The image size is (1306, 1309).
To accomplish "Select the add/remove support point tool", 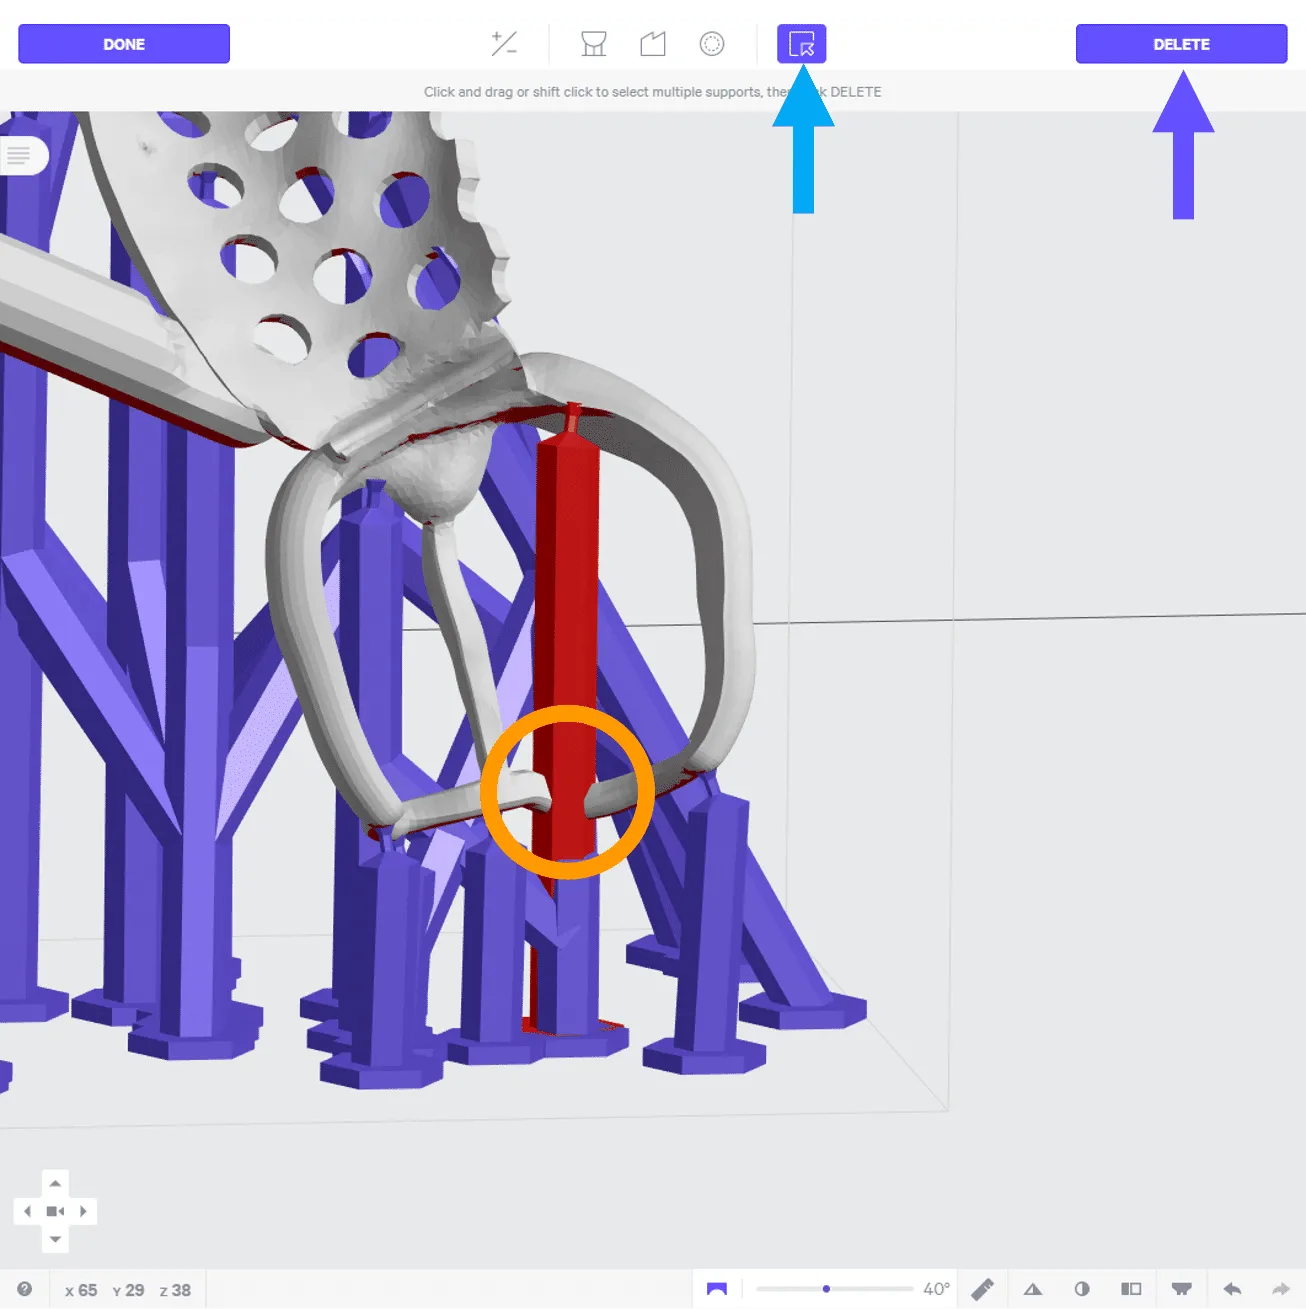I will [x=504, y=44].
